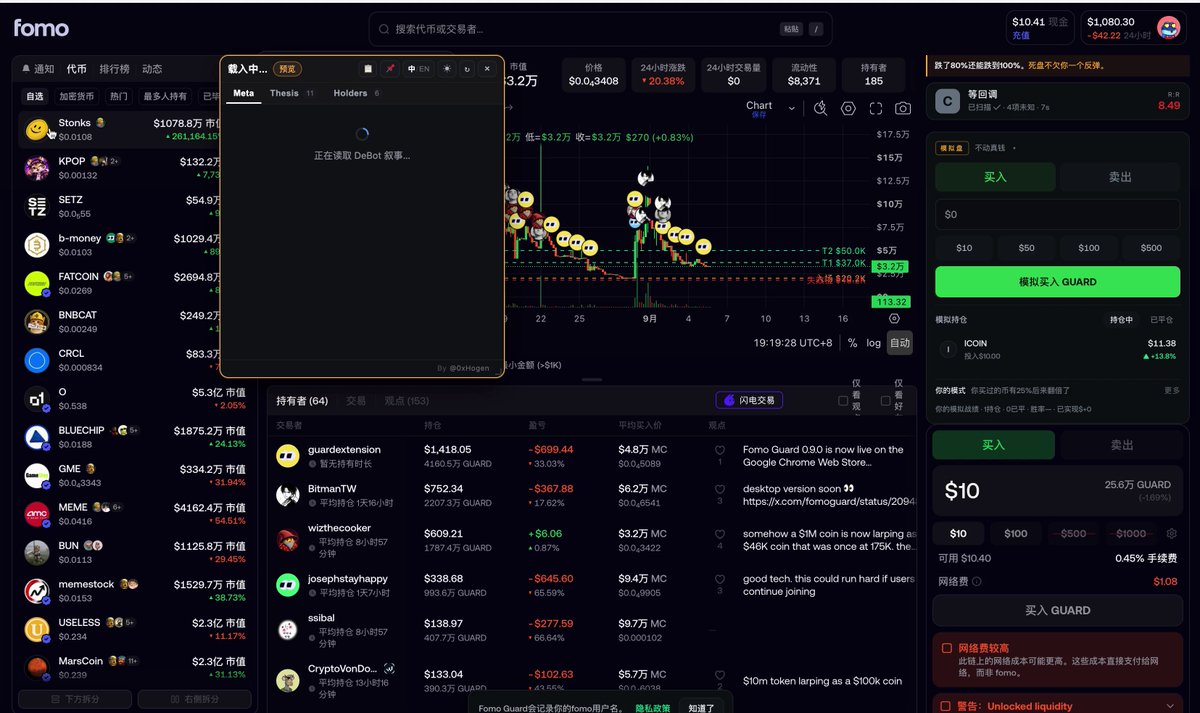Like wizthecooker's comment heart
Screen dimensions: 1200x713
(719, 534)
